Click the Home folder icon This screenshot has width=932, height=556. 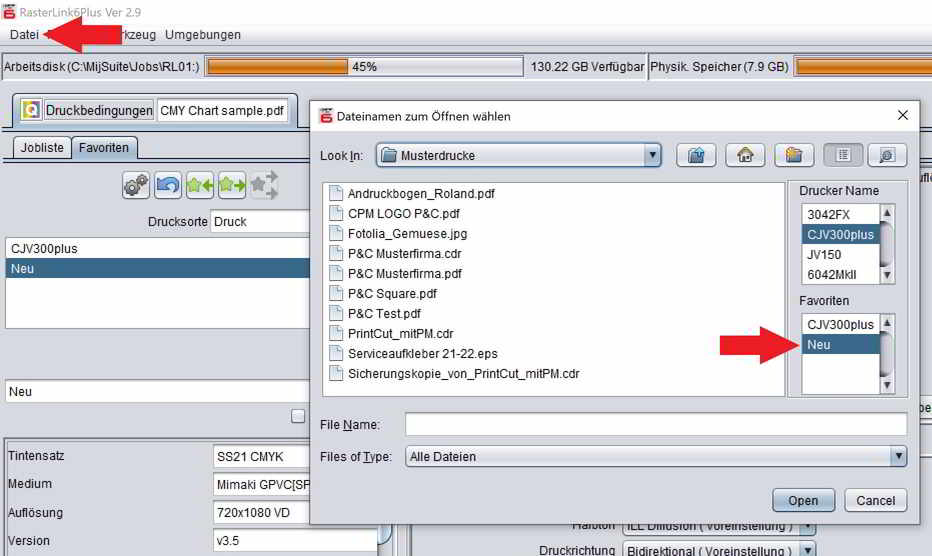pos(744,155)
